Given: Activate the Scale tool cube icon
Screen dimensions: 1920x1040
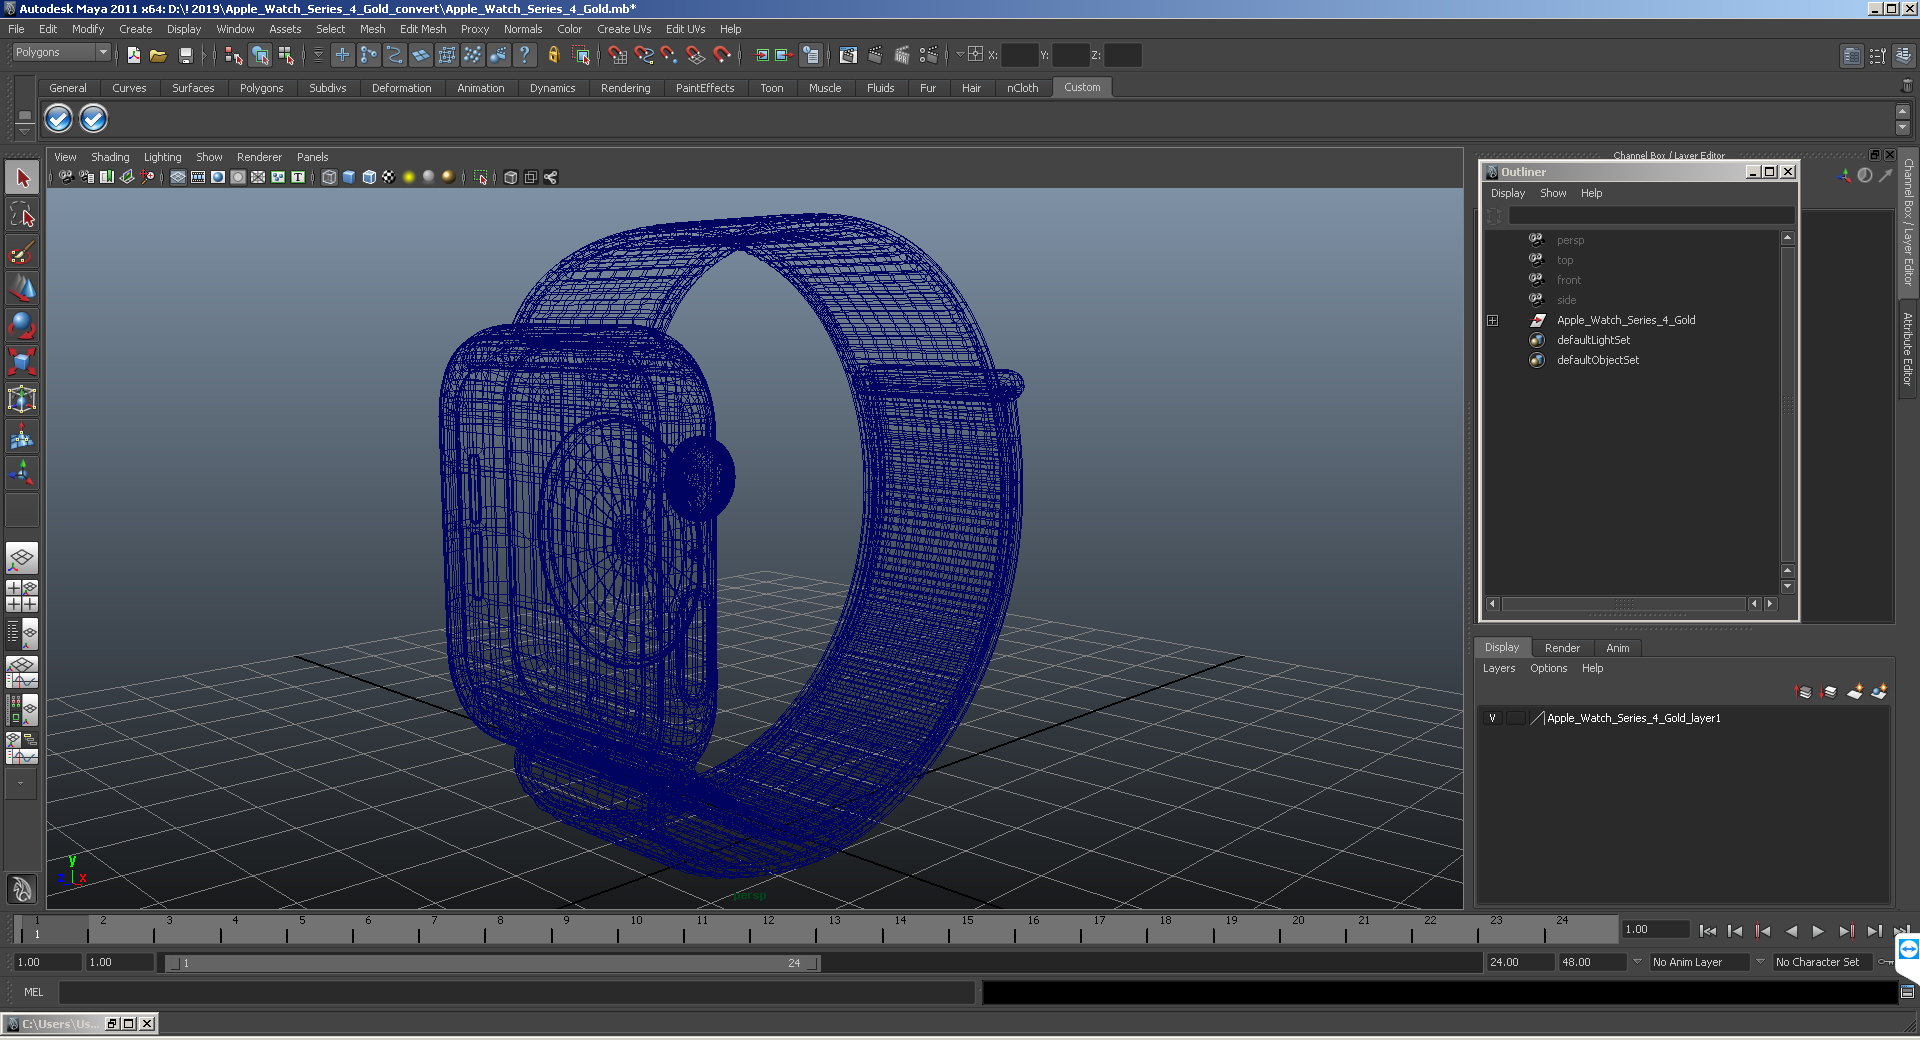Looking at the screenshot, I should click(x=22, y=362).
